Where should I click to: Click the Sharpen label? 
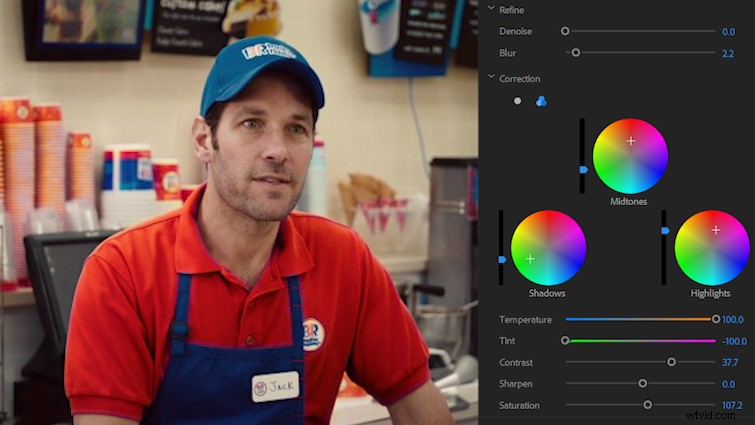(x=516, y=384)
